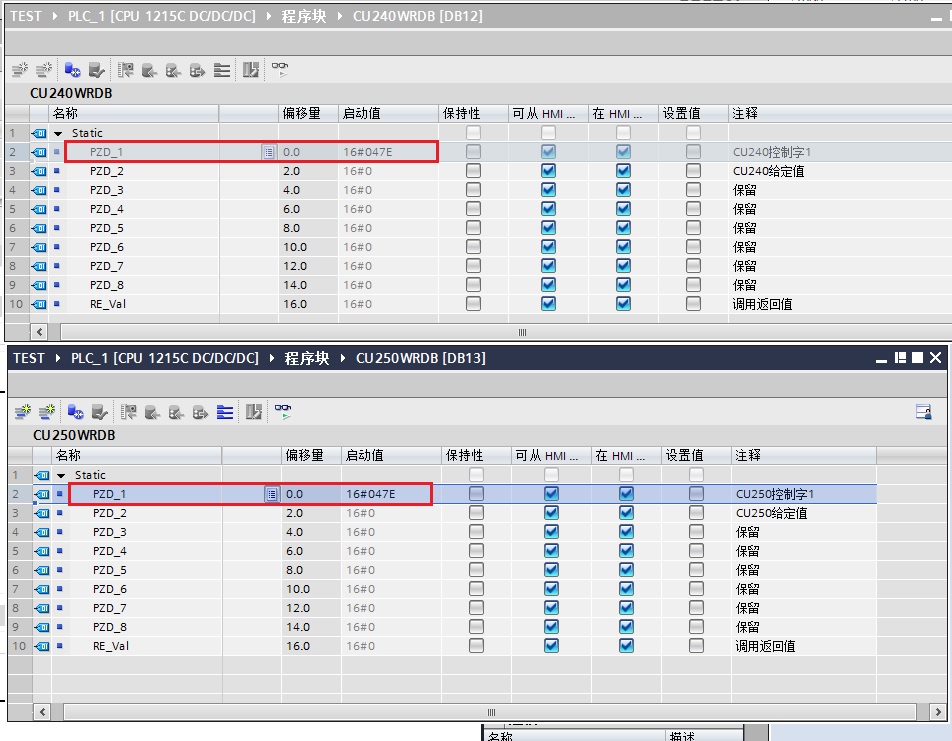952x741 pixels.
Task: Click 启动值 column header in CU250WRDB table
Action: coord(392,456)
